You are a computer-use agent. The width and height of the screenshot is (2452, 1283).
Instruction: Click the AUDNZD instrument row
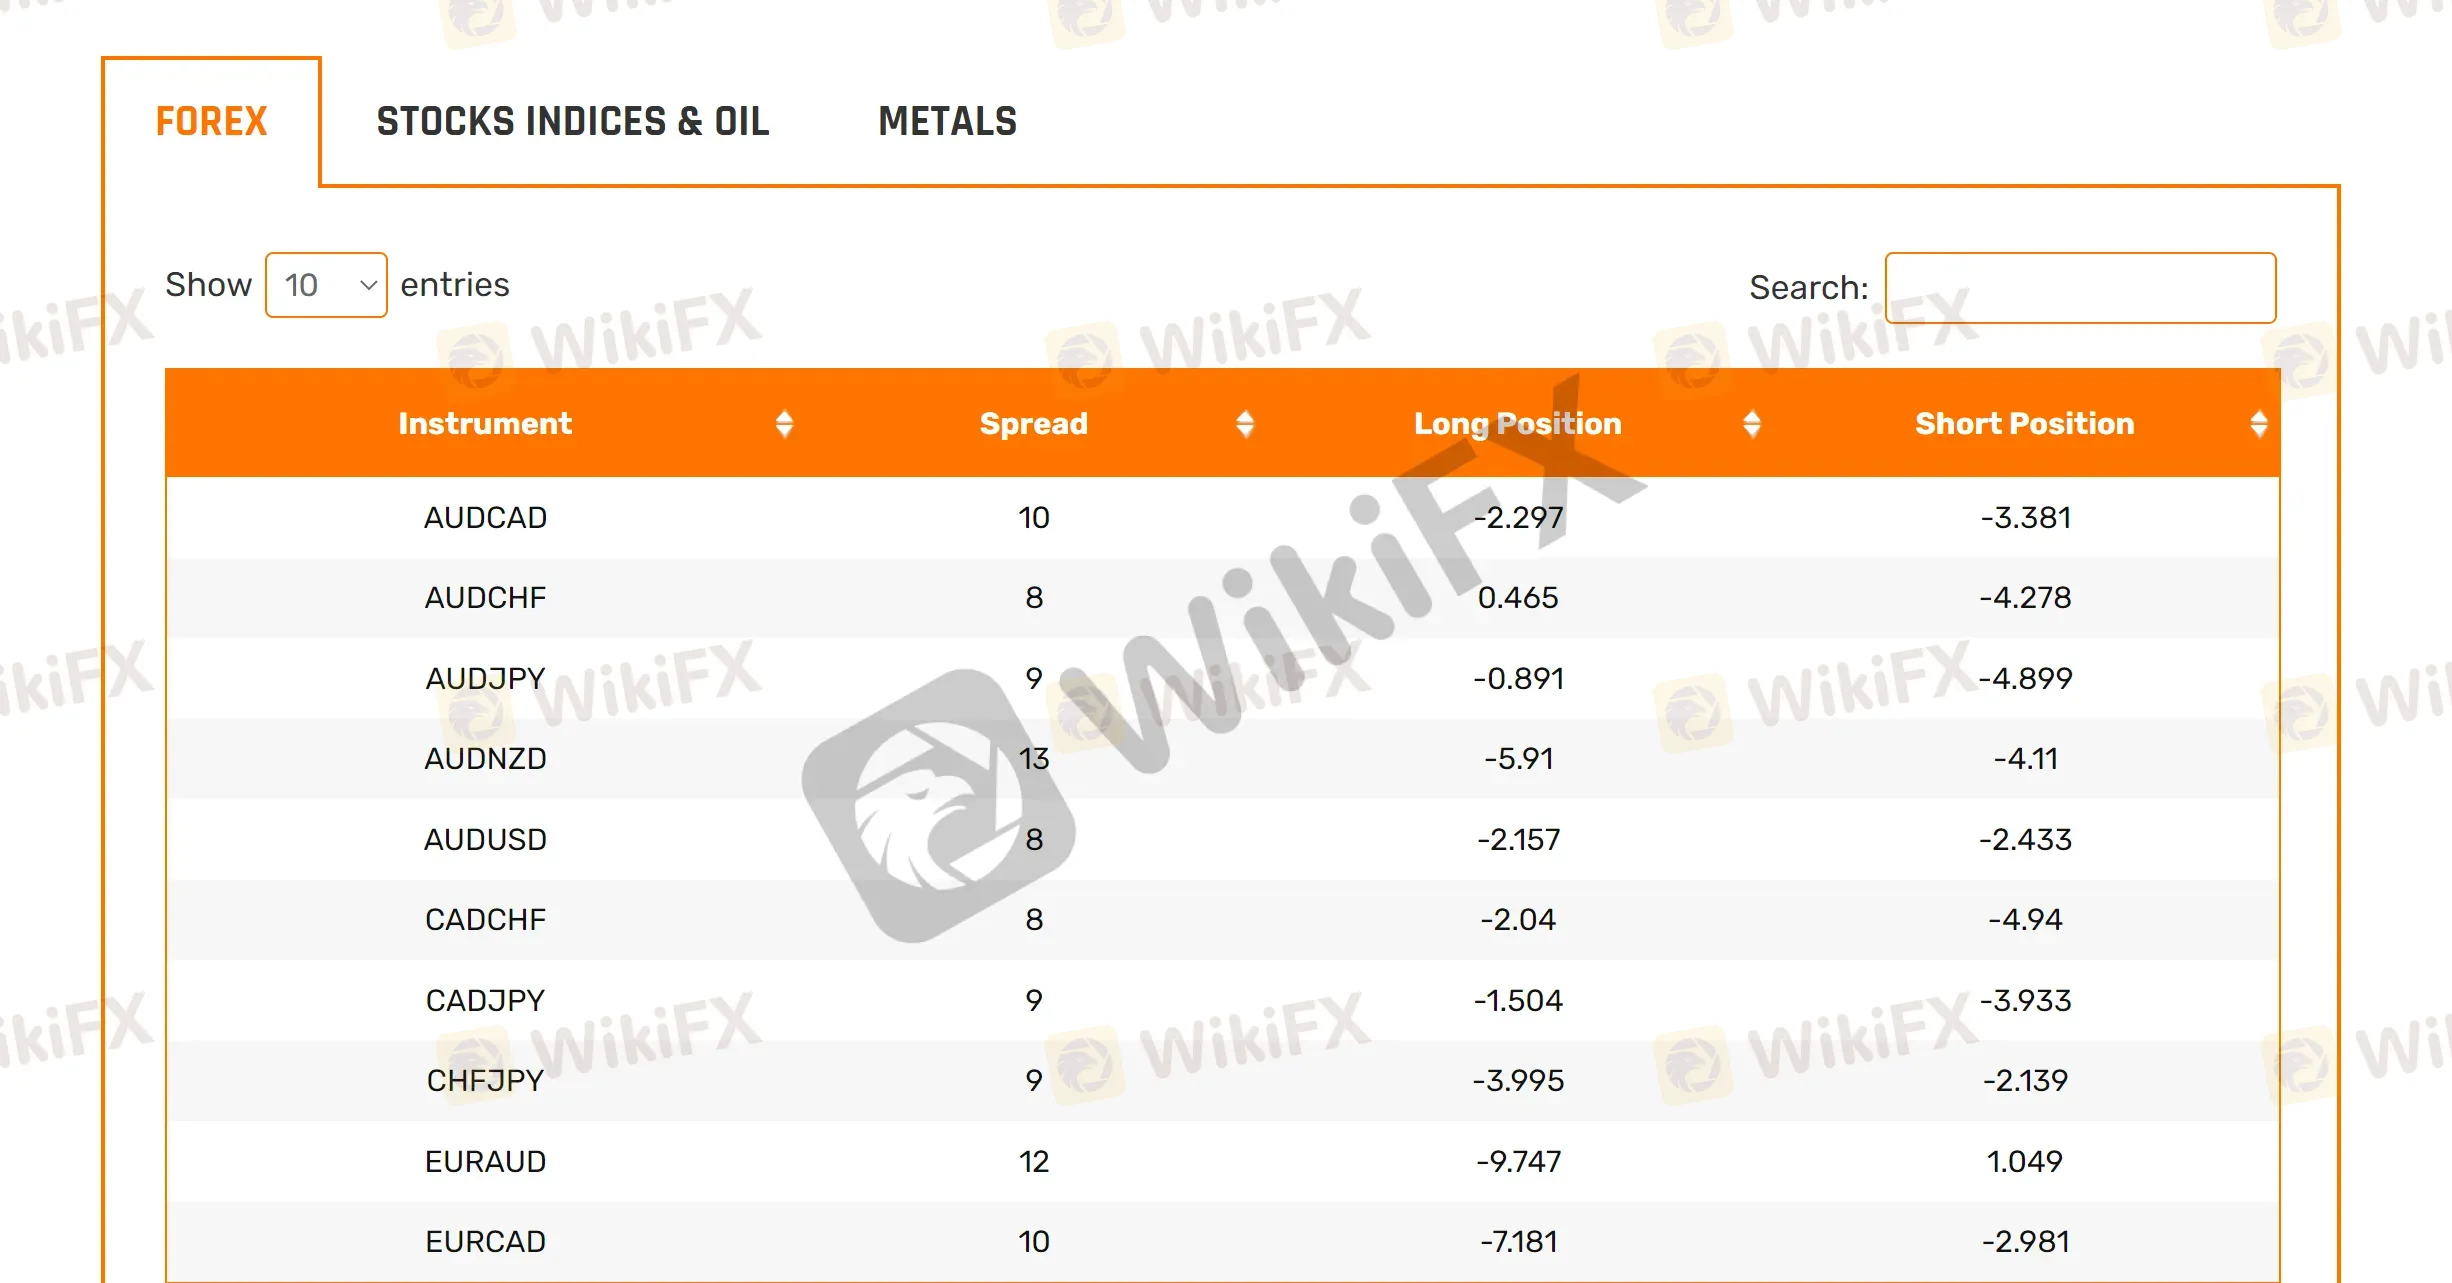click(1226, 759)
